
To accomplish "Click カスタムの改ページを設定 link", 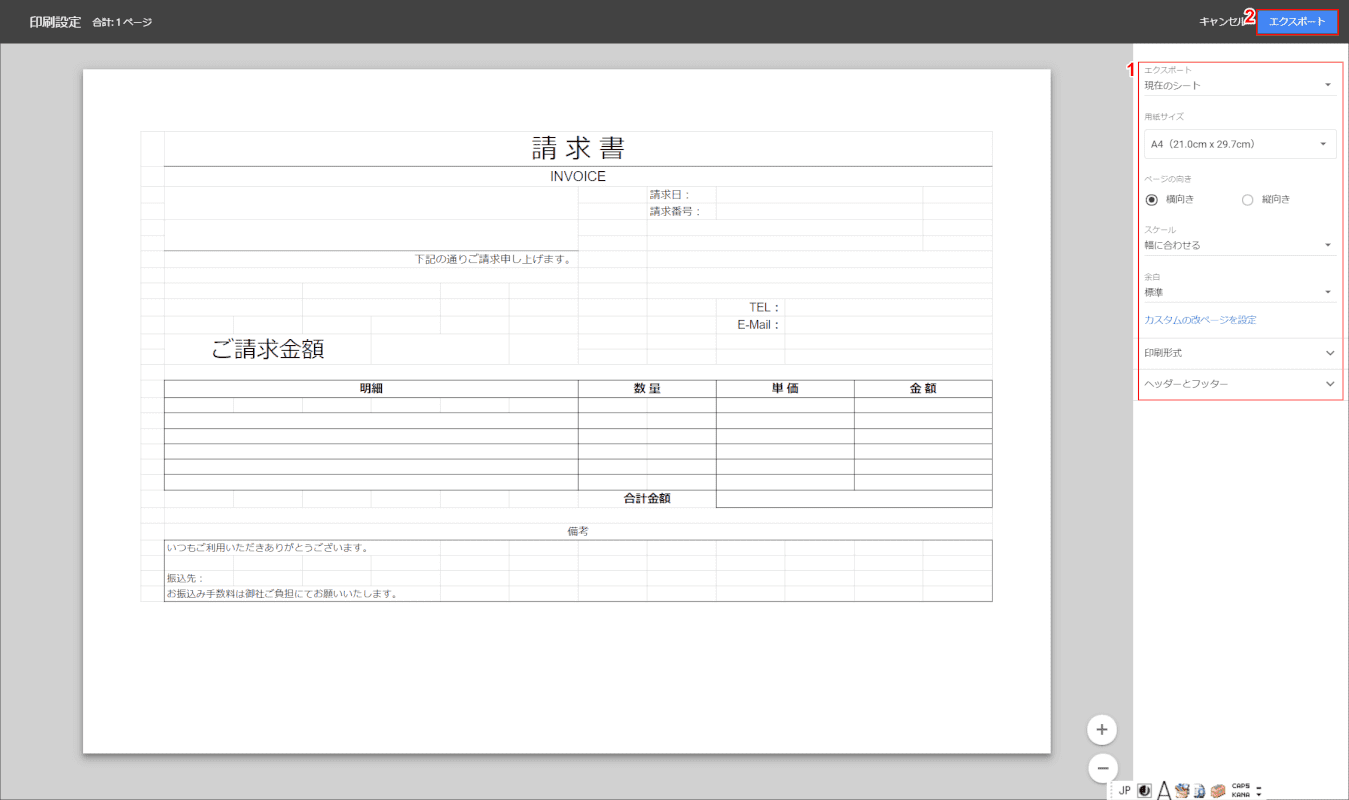I will click(1200, 320).
